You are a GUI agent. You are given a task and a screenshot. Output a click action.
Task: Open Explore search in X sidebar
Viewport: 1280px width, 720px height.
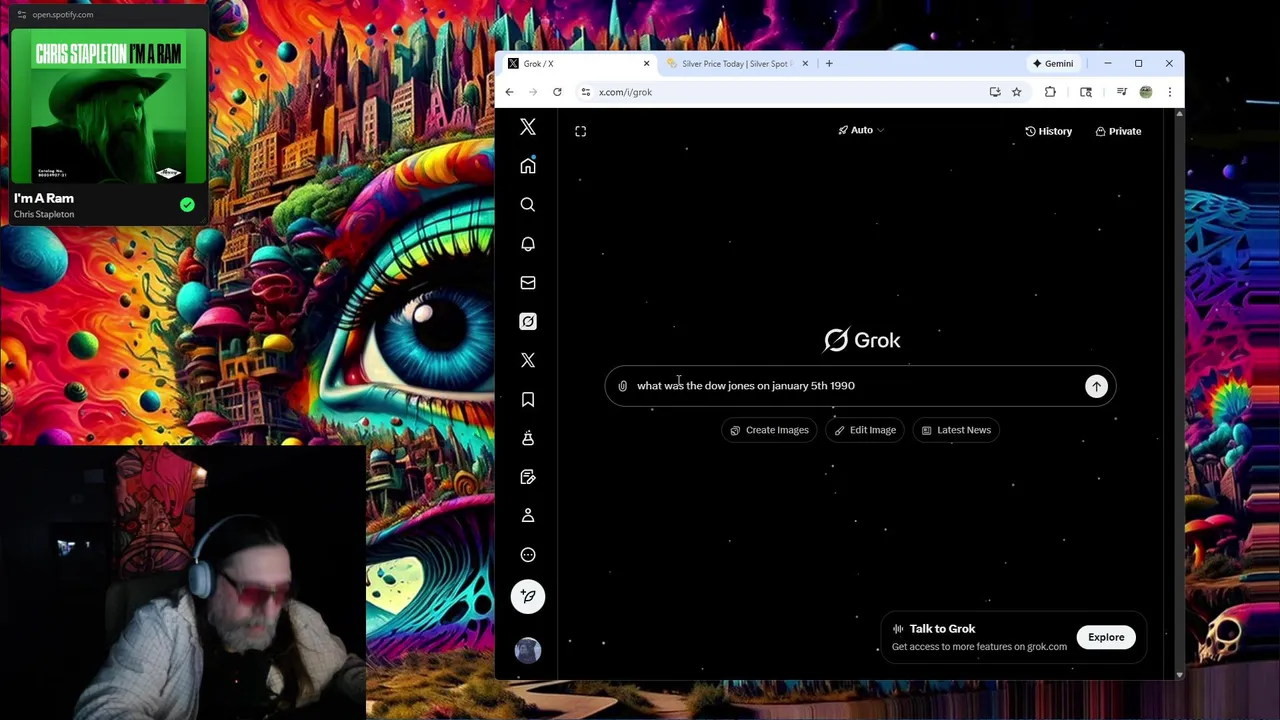528,205
